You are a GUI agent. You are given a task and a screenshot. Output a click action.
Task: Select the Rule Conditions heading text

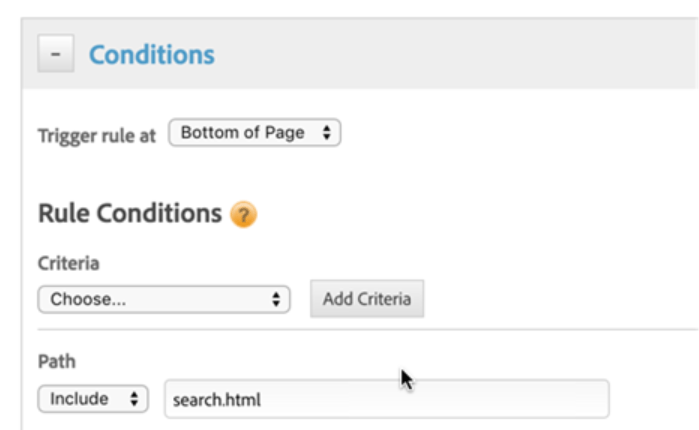click(129, 213)
